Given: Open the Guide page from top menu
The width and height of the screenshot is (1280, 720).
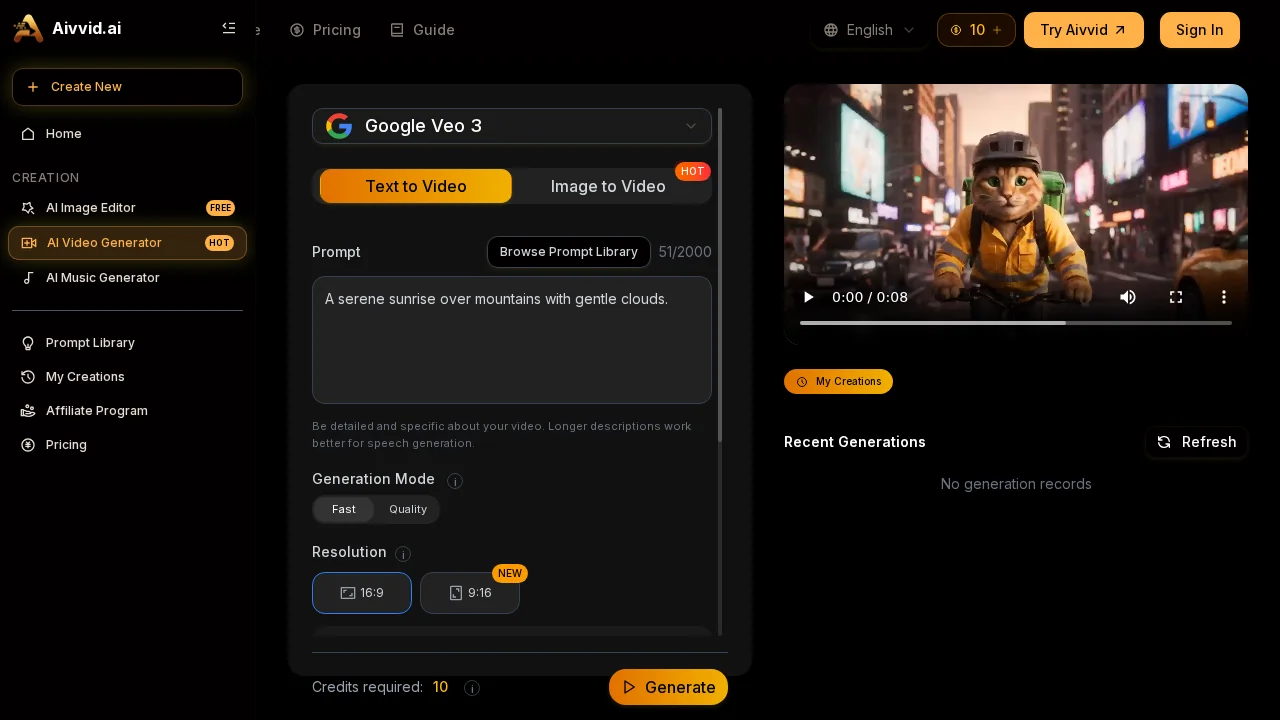Looking at the screenshot, I should click(x=423, y=30).
